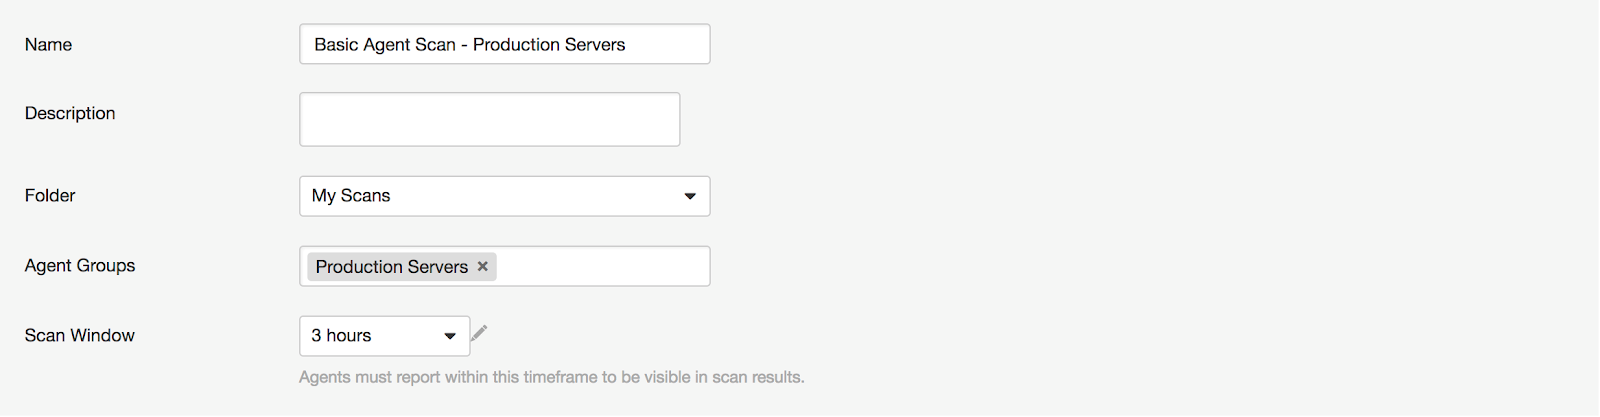
Task: Click the Scan Window dropdown caret arrow
Action: point(450,336)
